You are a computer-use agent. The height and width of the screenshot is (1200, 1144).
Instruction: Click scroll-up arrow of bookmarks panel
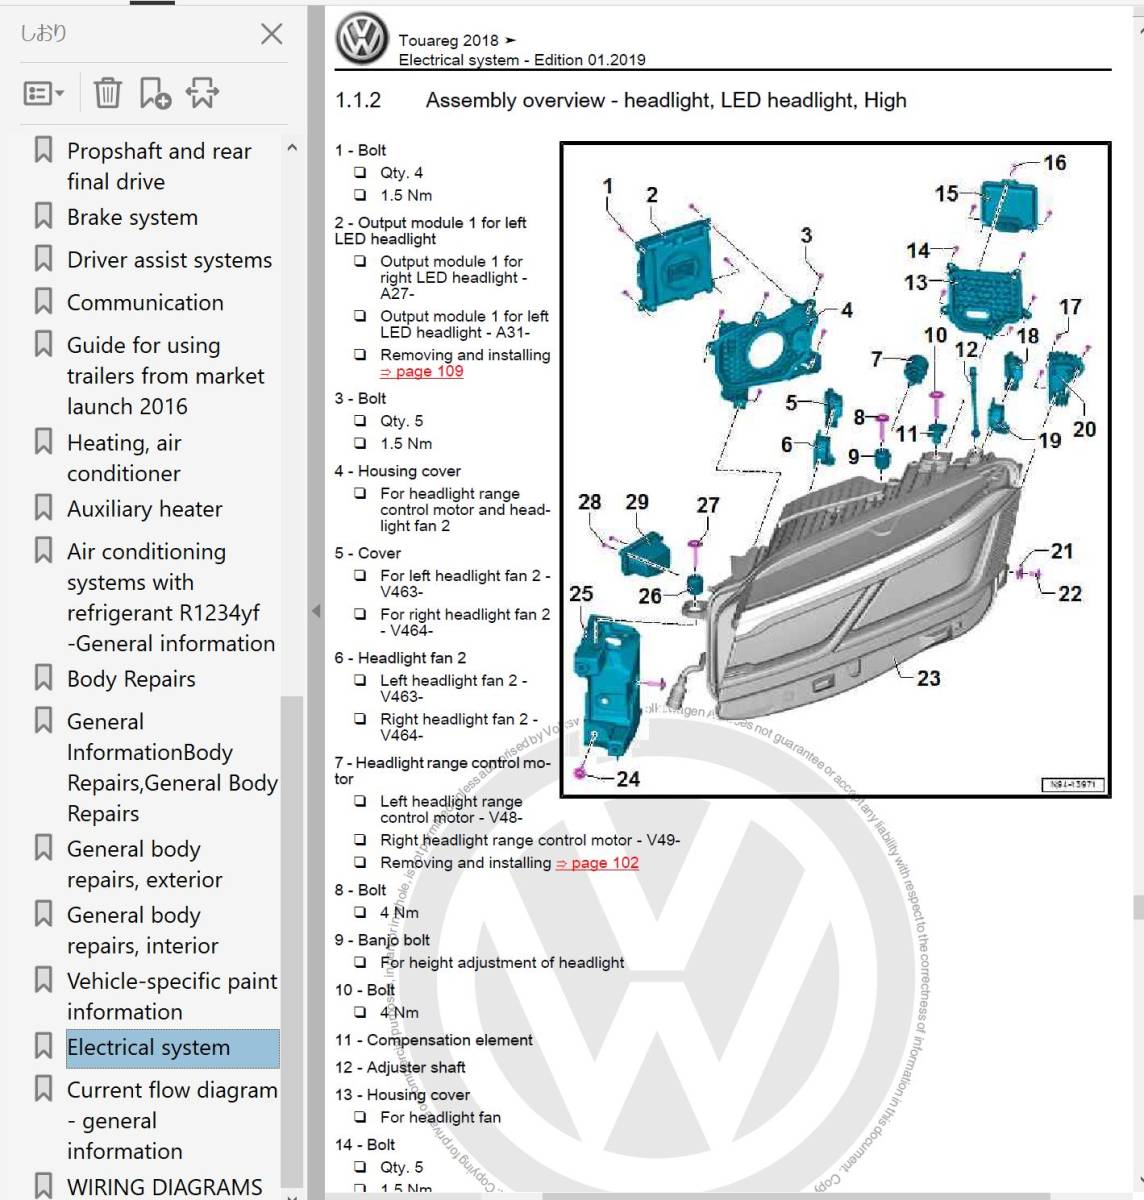[292, 148]
